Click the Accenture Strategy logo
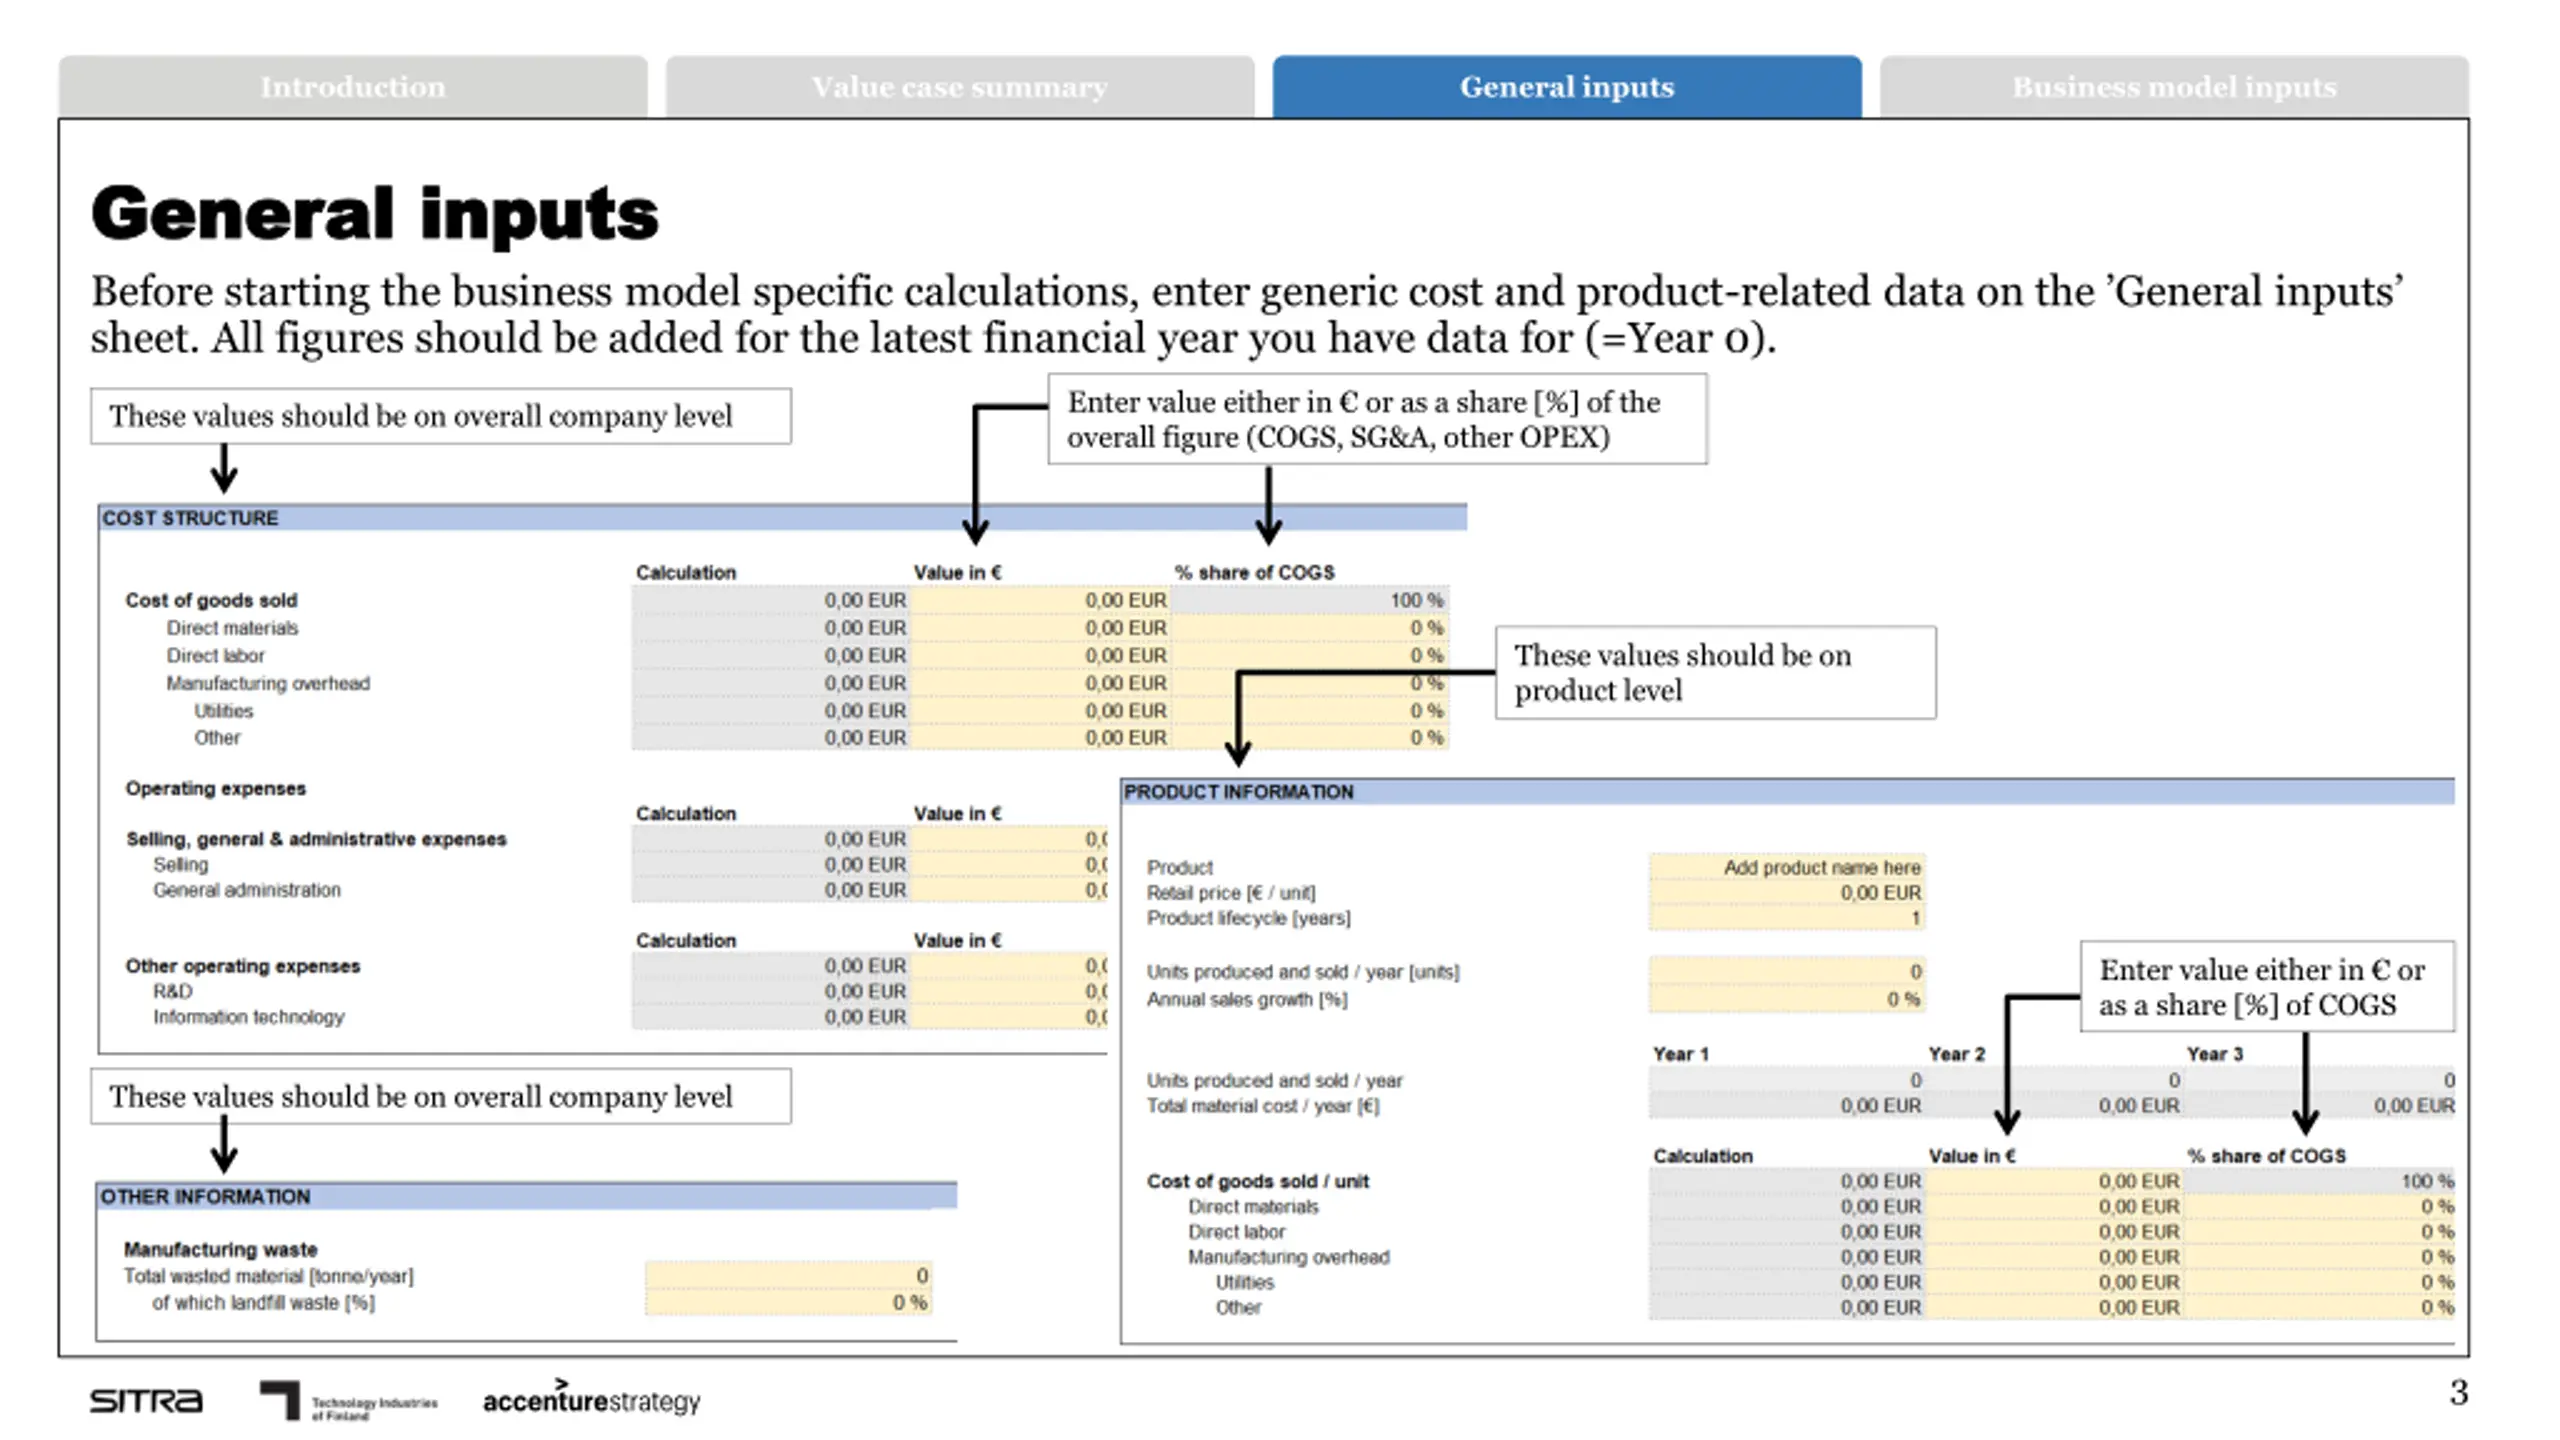Image resolution: width=2560 pixels, height=1440 pixels. click(x=591, y=1399)
